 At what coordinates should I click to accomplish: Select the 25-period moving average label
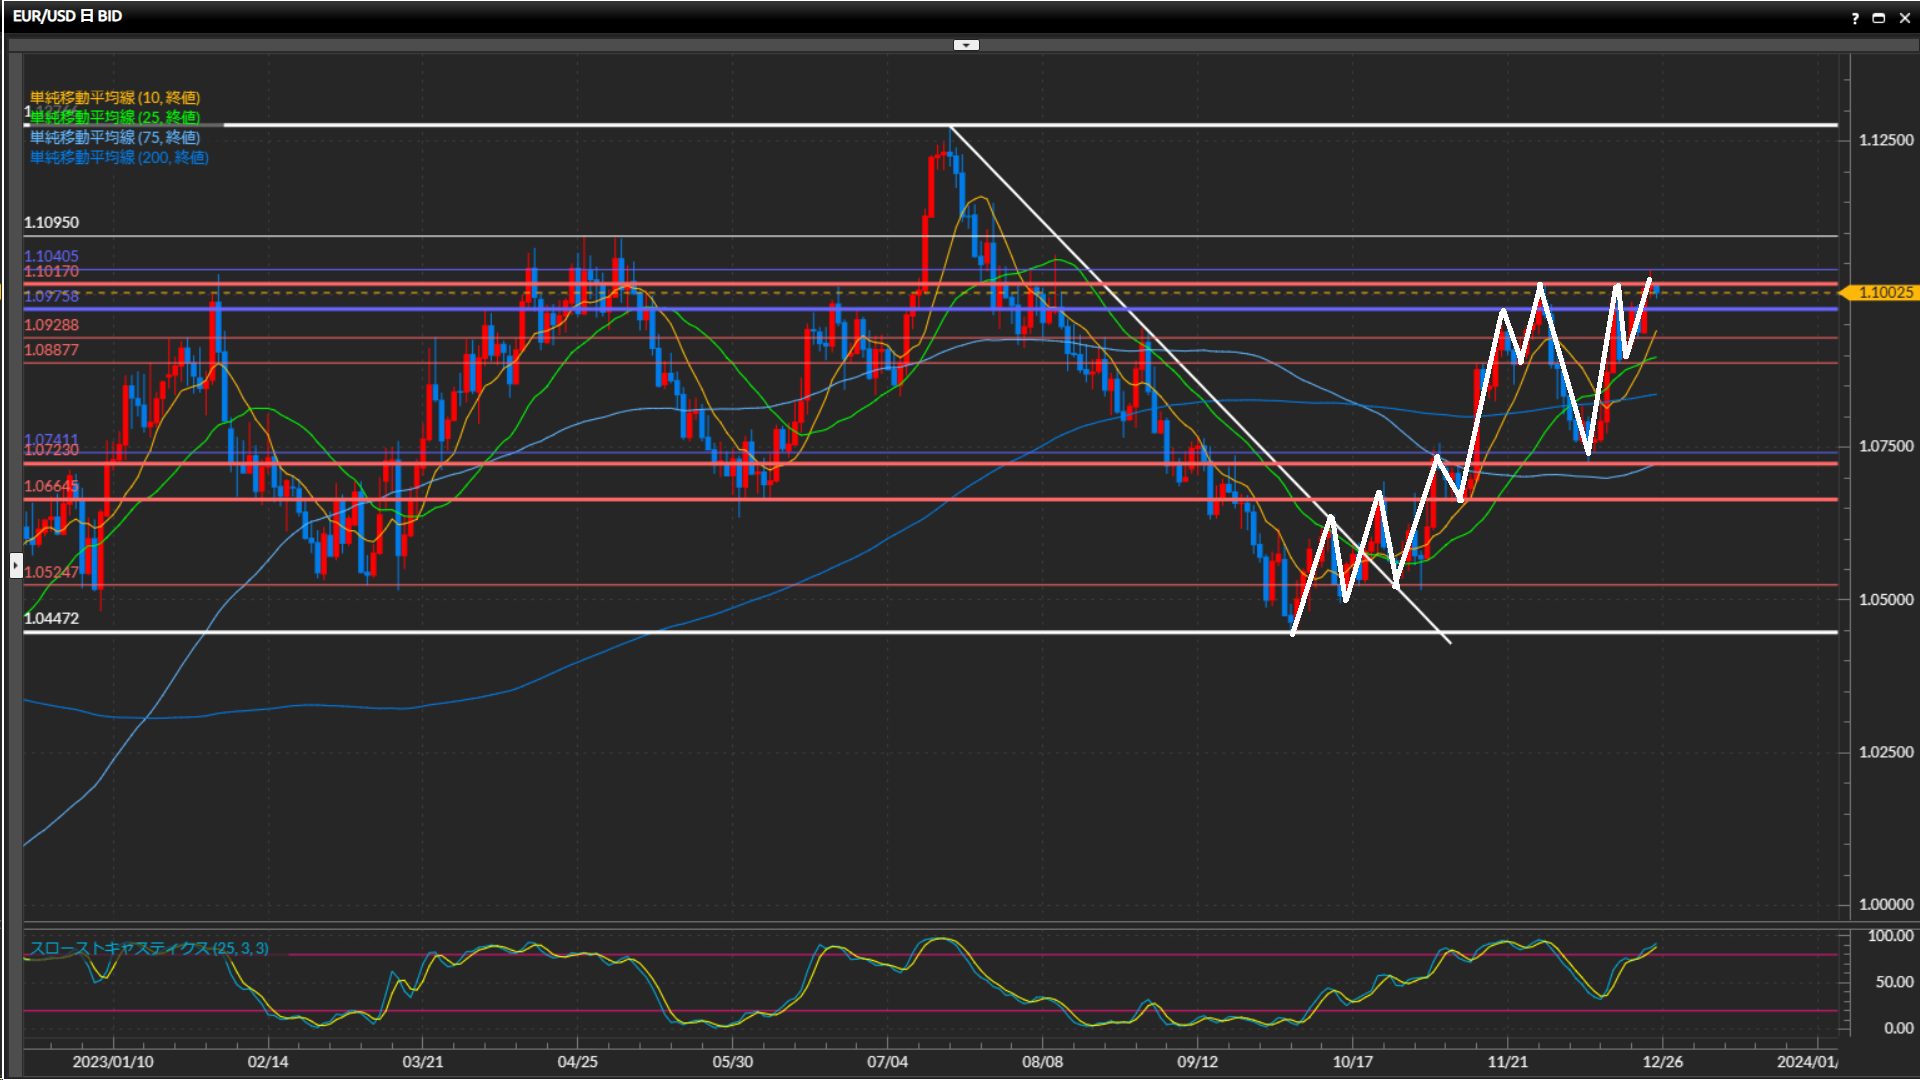coord(115,117)
